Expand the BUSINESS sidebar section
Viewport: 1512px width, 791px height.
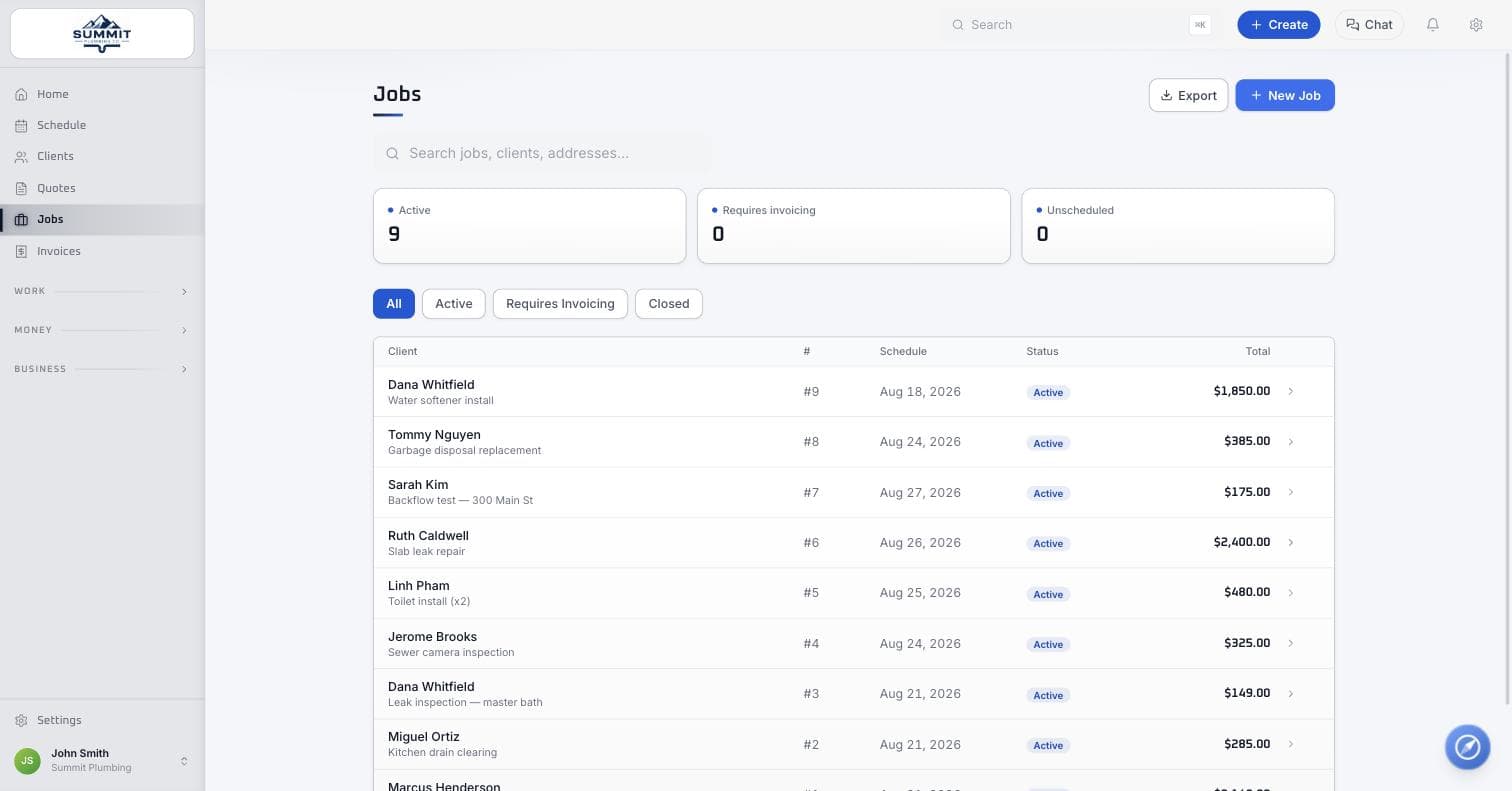(102, 369)
